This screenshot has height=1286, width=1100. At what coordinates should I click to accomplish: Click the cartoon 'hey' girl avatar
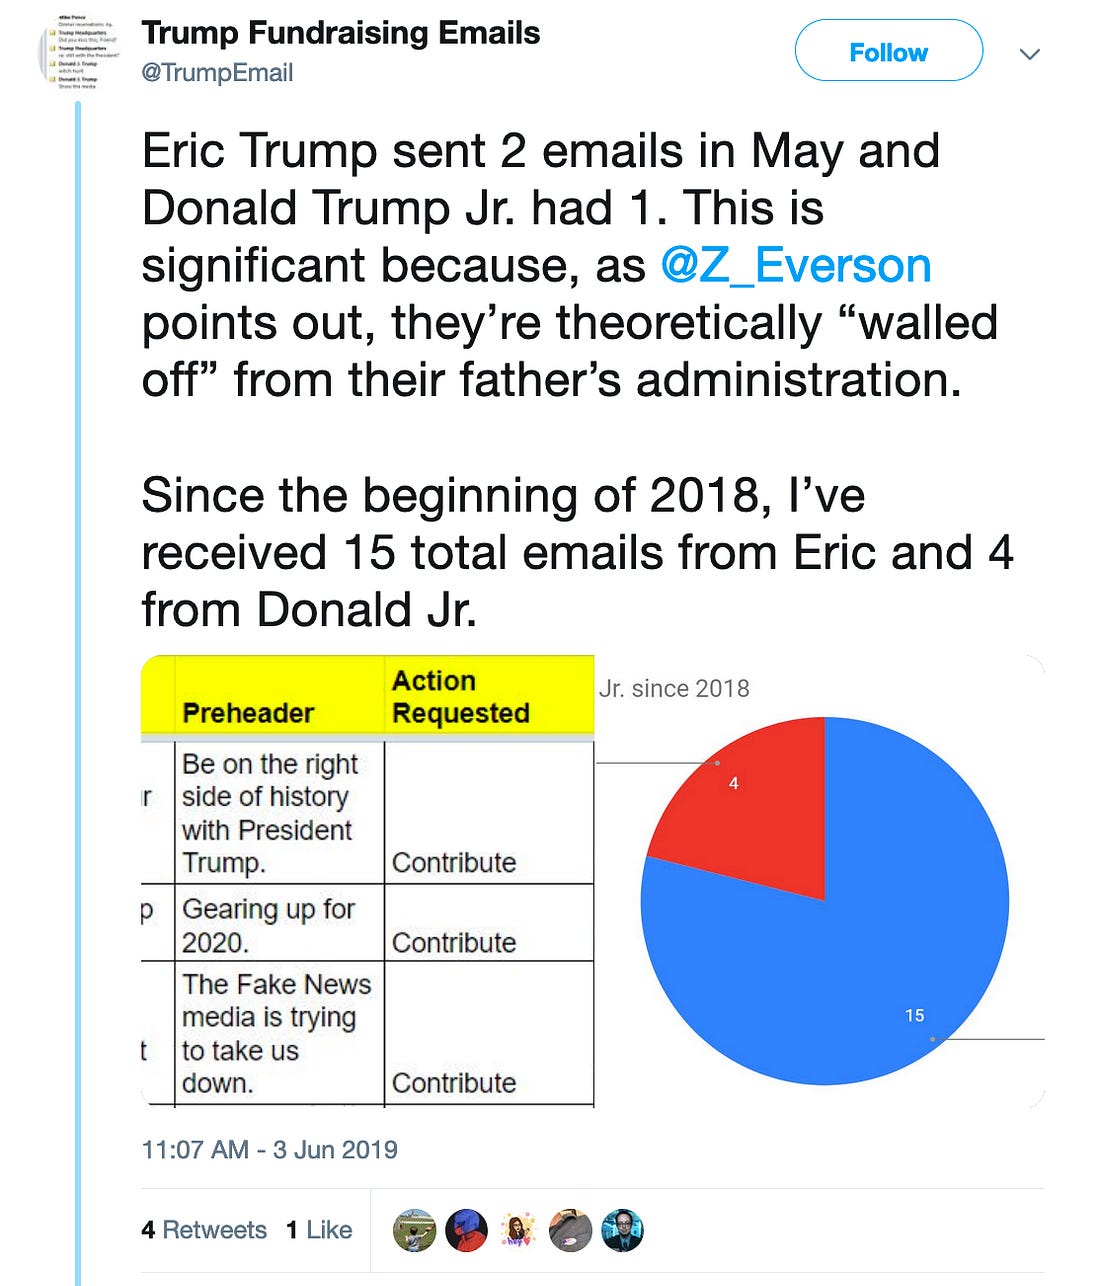point(518,1230)
